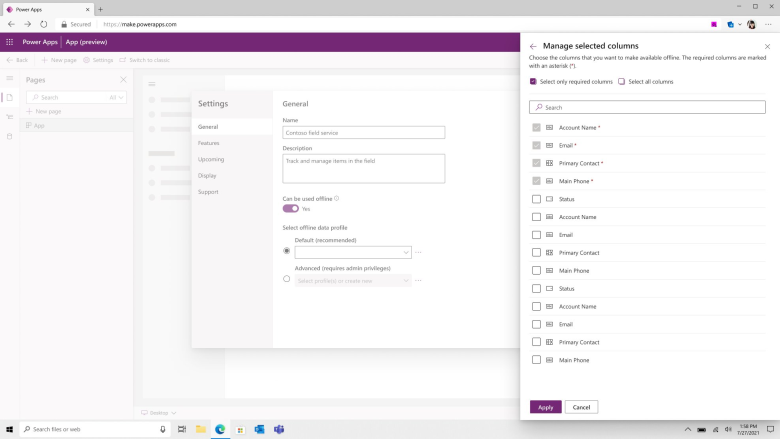The height and width of the screenshot is (439, 780).
Task: Click the Cancel button
Action: pyautogui.click(x=581, y=407)
